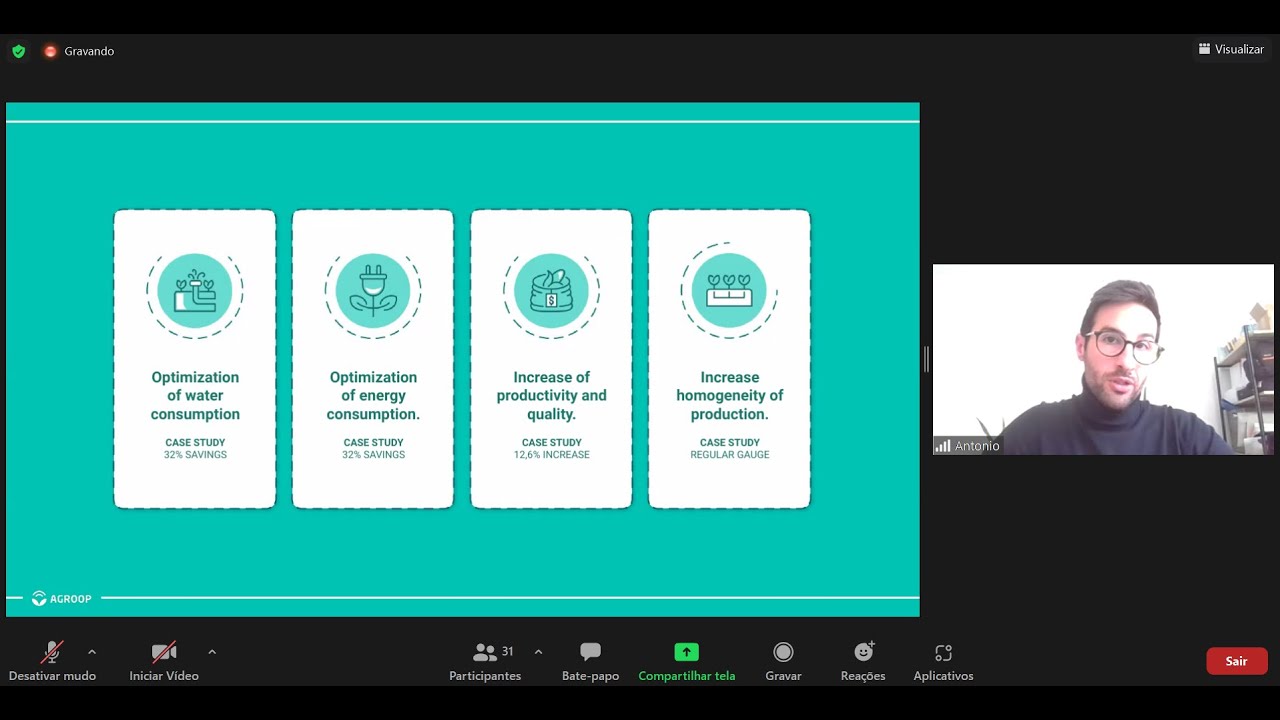Expand participants options arrow
Viewport: 1280px width, 720px height.
[538, 652]
